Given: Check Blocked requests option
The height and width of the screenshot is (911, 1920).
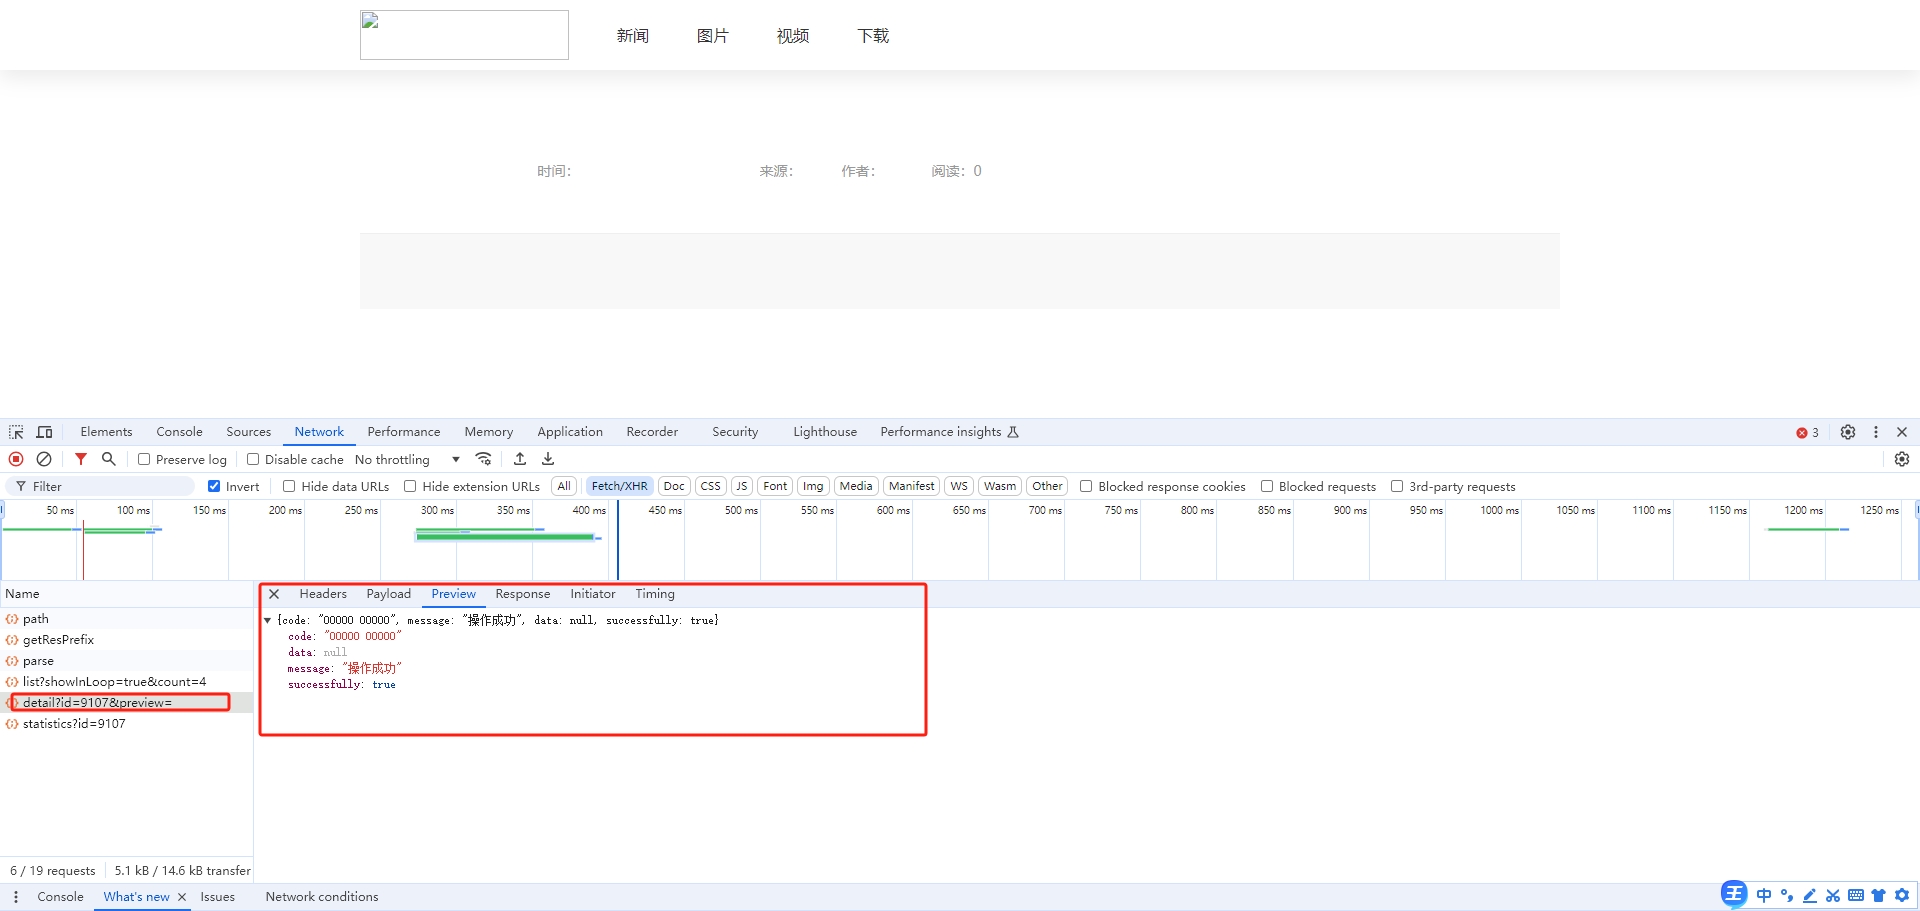Looking at the screenshot, I should pyautogui.click(x=1267, y=486).
